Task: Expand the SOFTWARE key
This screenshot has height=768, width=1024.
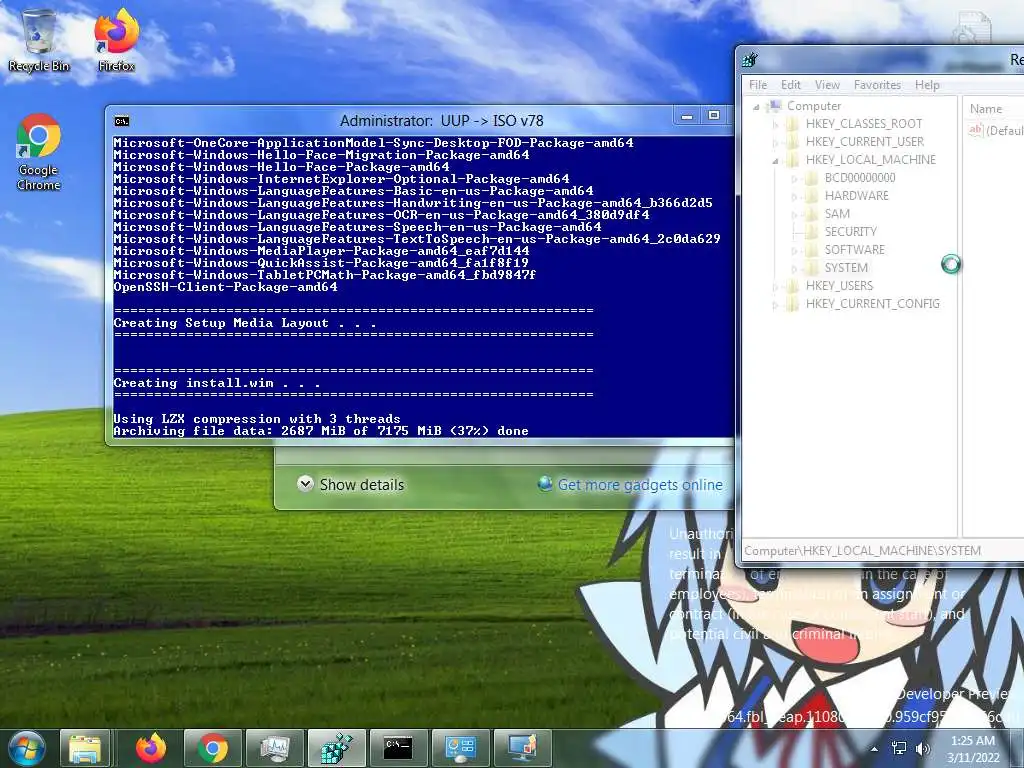Action: 794,249
